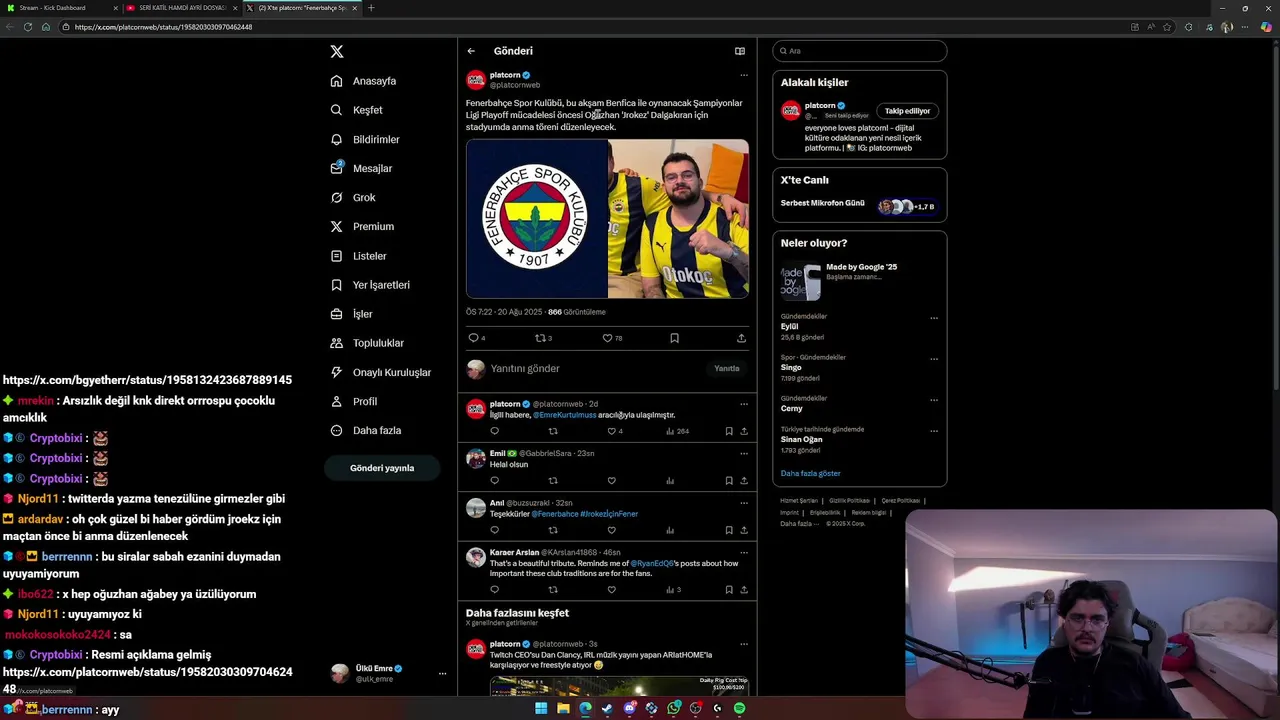The image size is (1280, 720).
Task: Click the Topluluklar people icon
Action: click(336, 343)
